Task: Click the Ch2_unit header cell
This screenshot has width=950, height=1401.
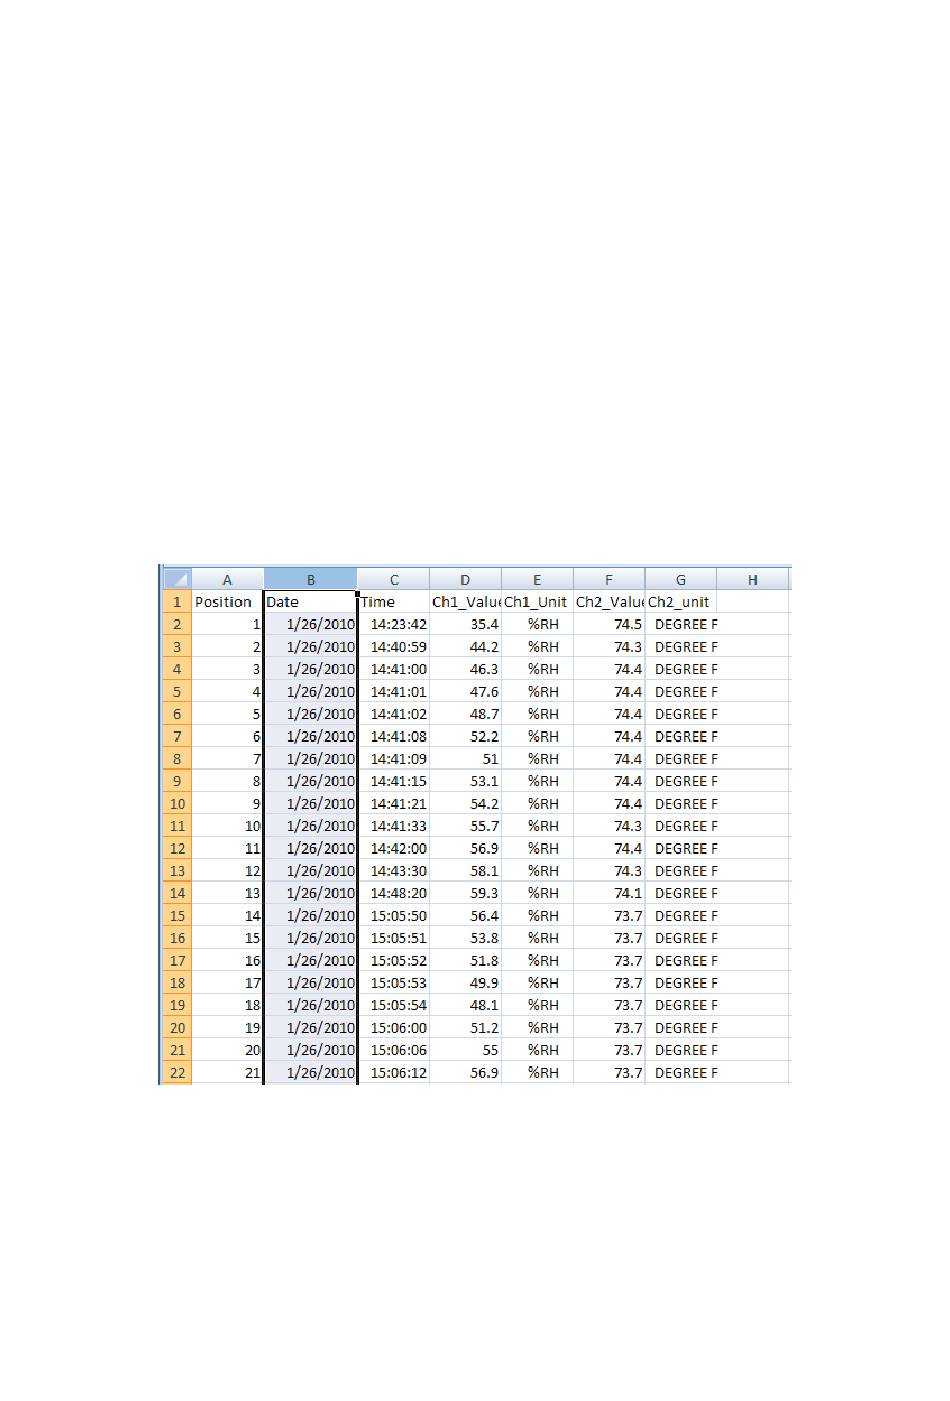Action: click(681, 602)
